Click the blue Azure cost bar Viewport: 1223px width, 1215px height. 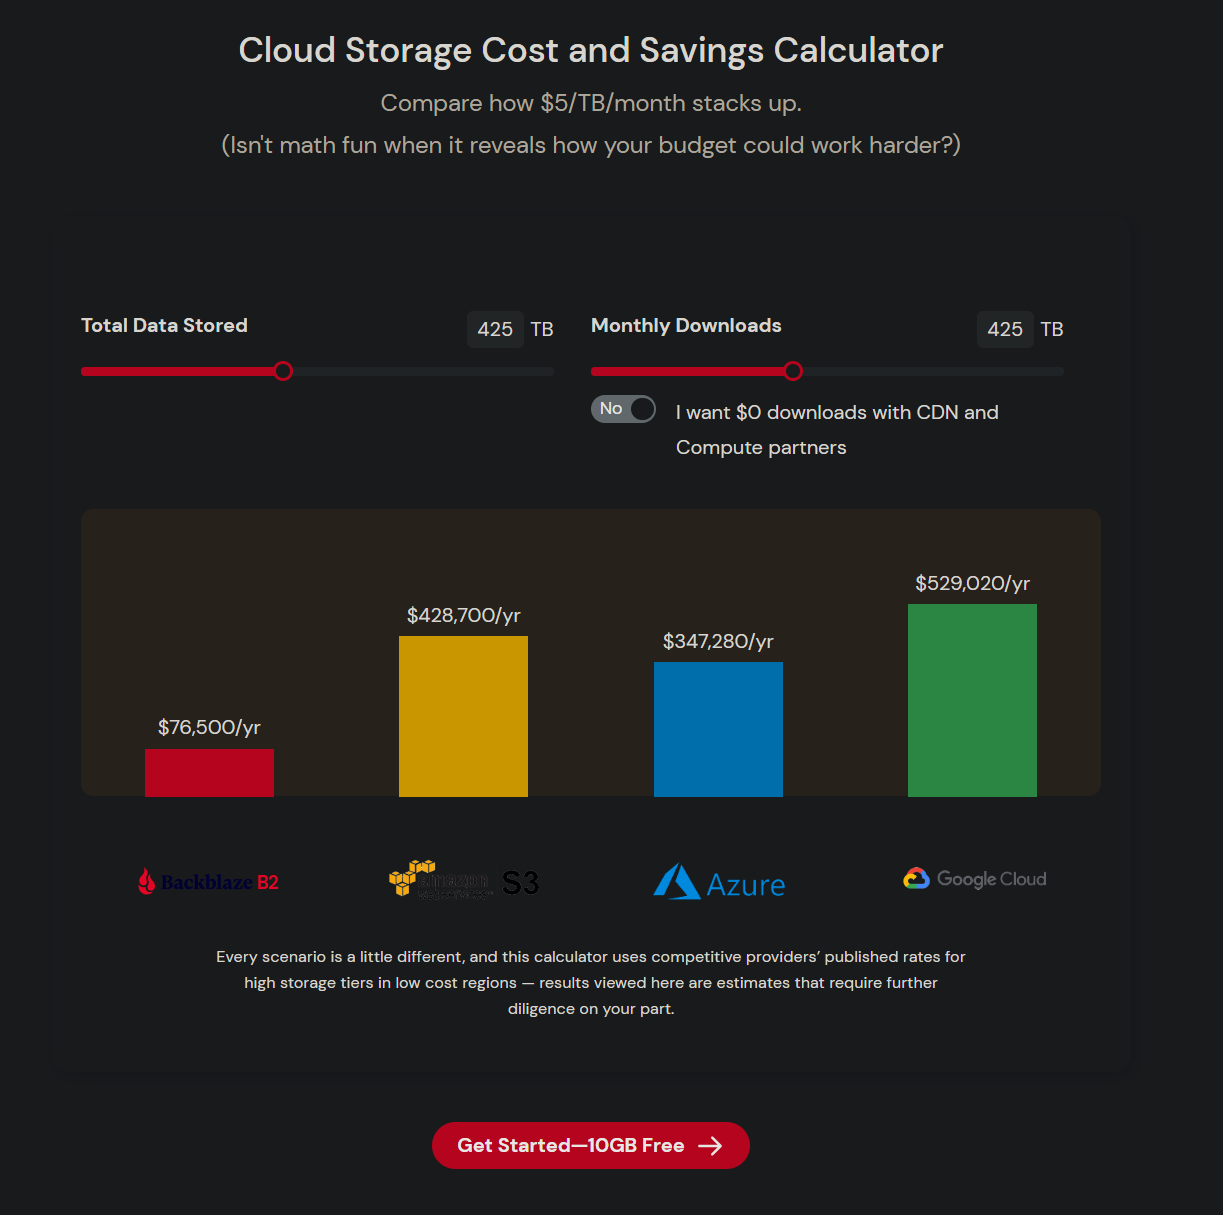(x=718, y=729)
